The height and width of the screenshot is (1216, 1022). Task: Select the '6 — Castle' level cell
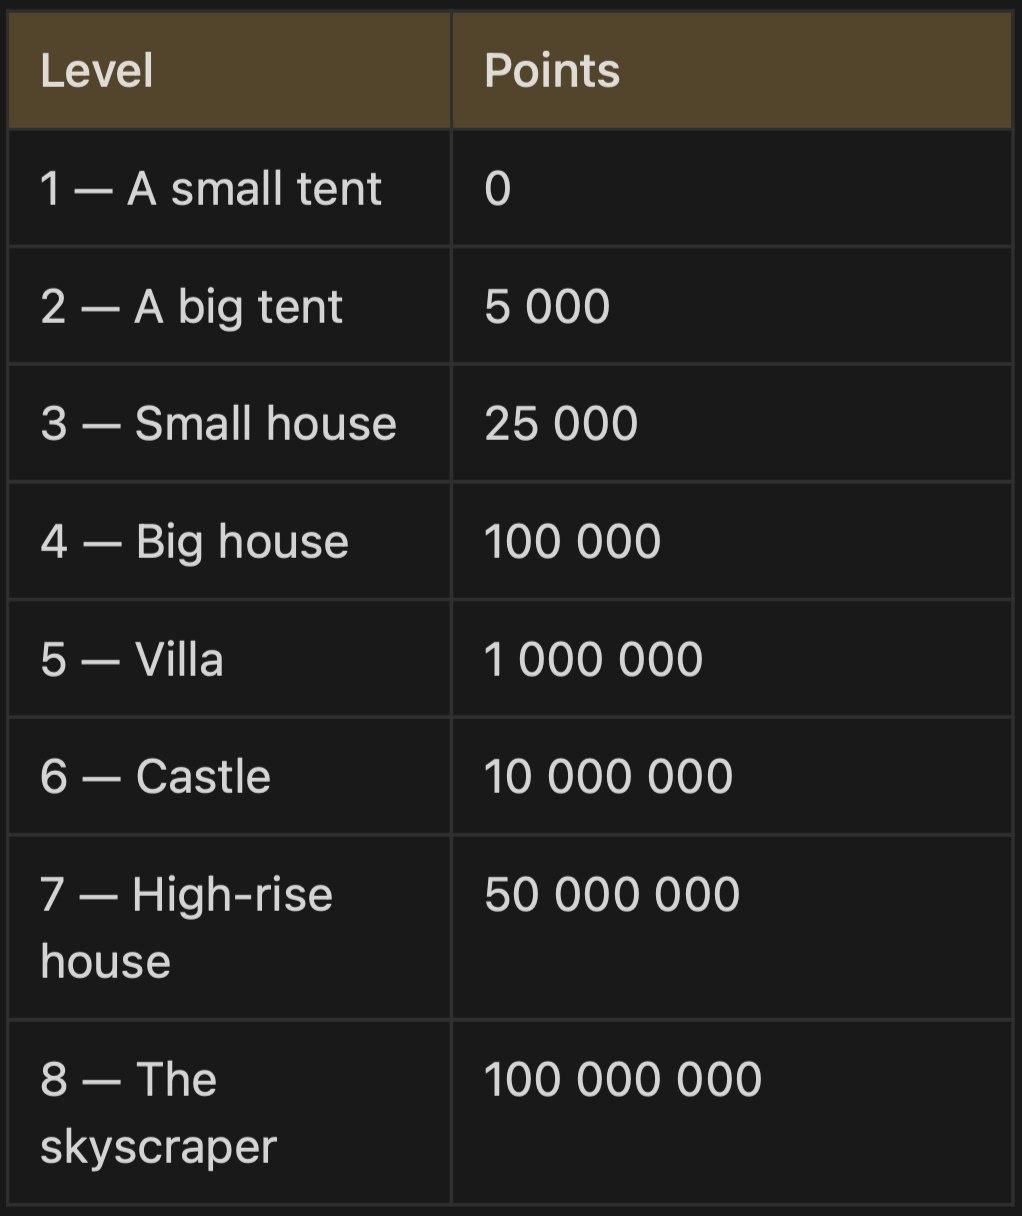coord(230,776)
